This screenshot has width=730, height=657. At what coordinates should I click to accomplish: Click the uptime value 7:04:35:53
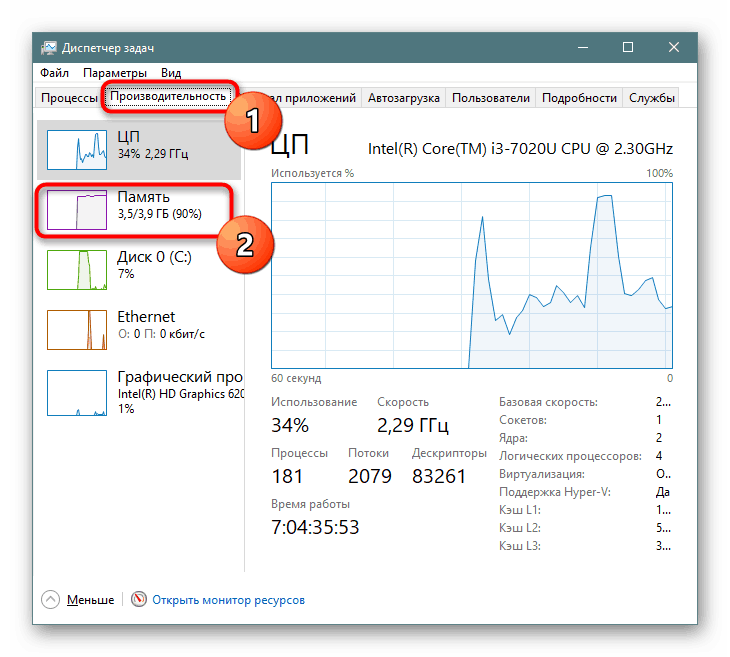coord(315,527)
